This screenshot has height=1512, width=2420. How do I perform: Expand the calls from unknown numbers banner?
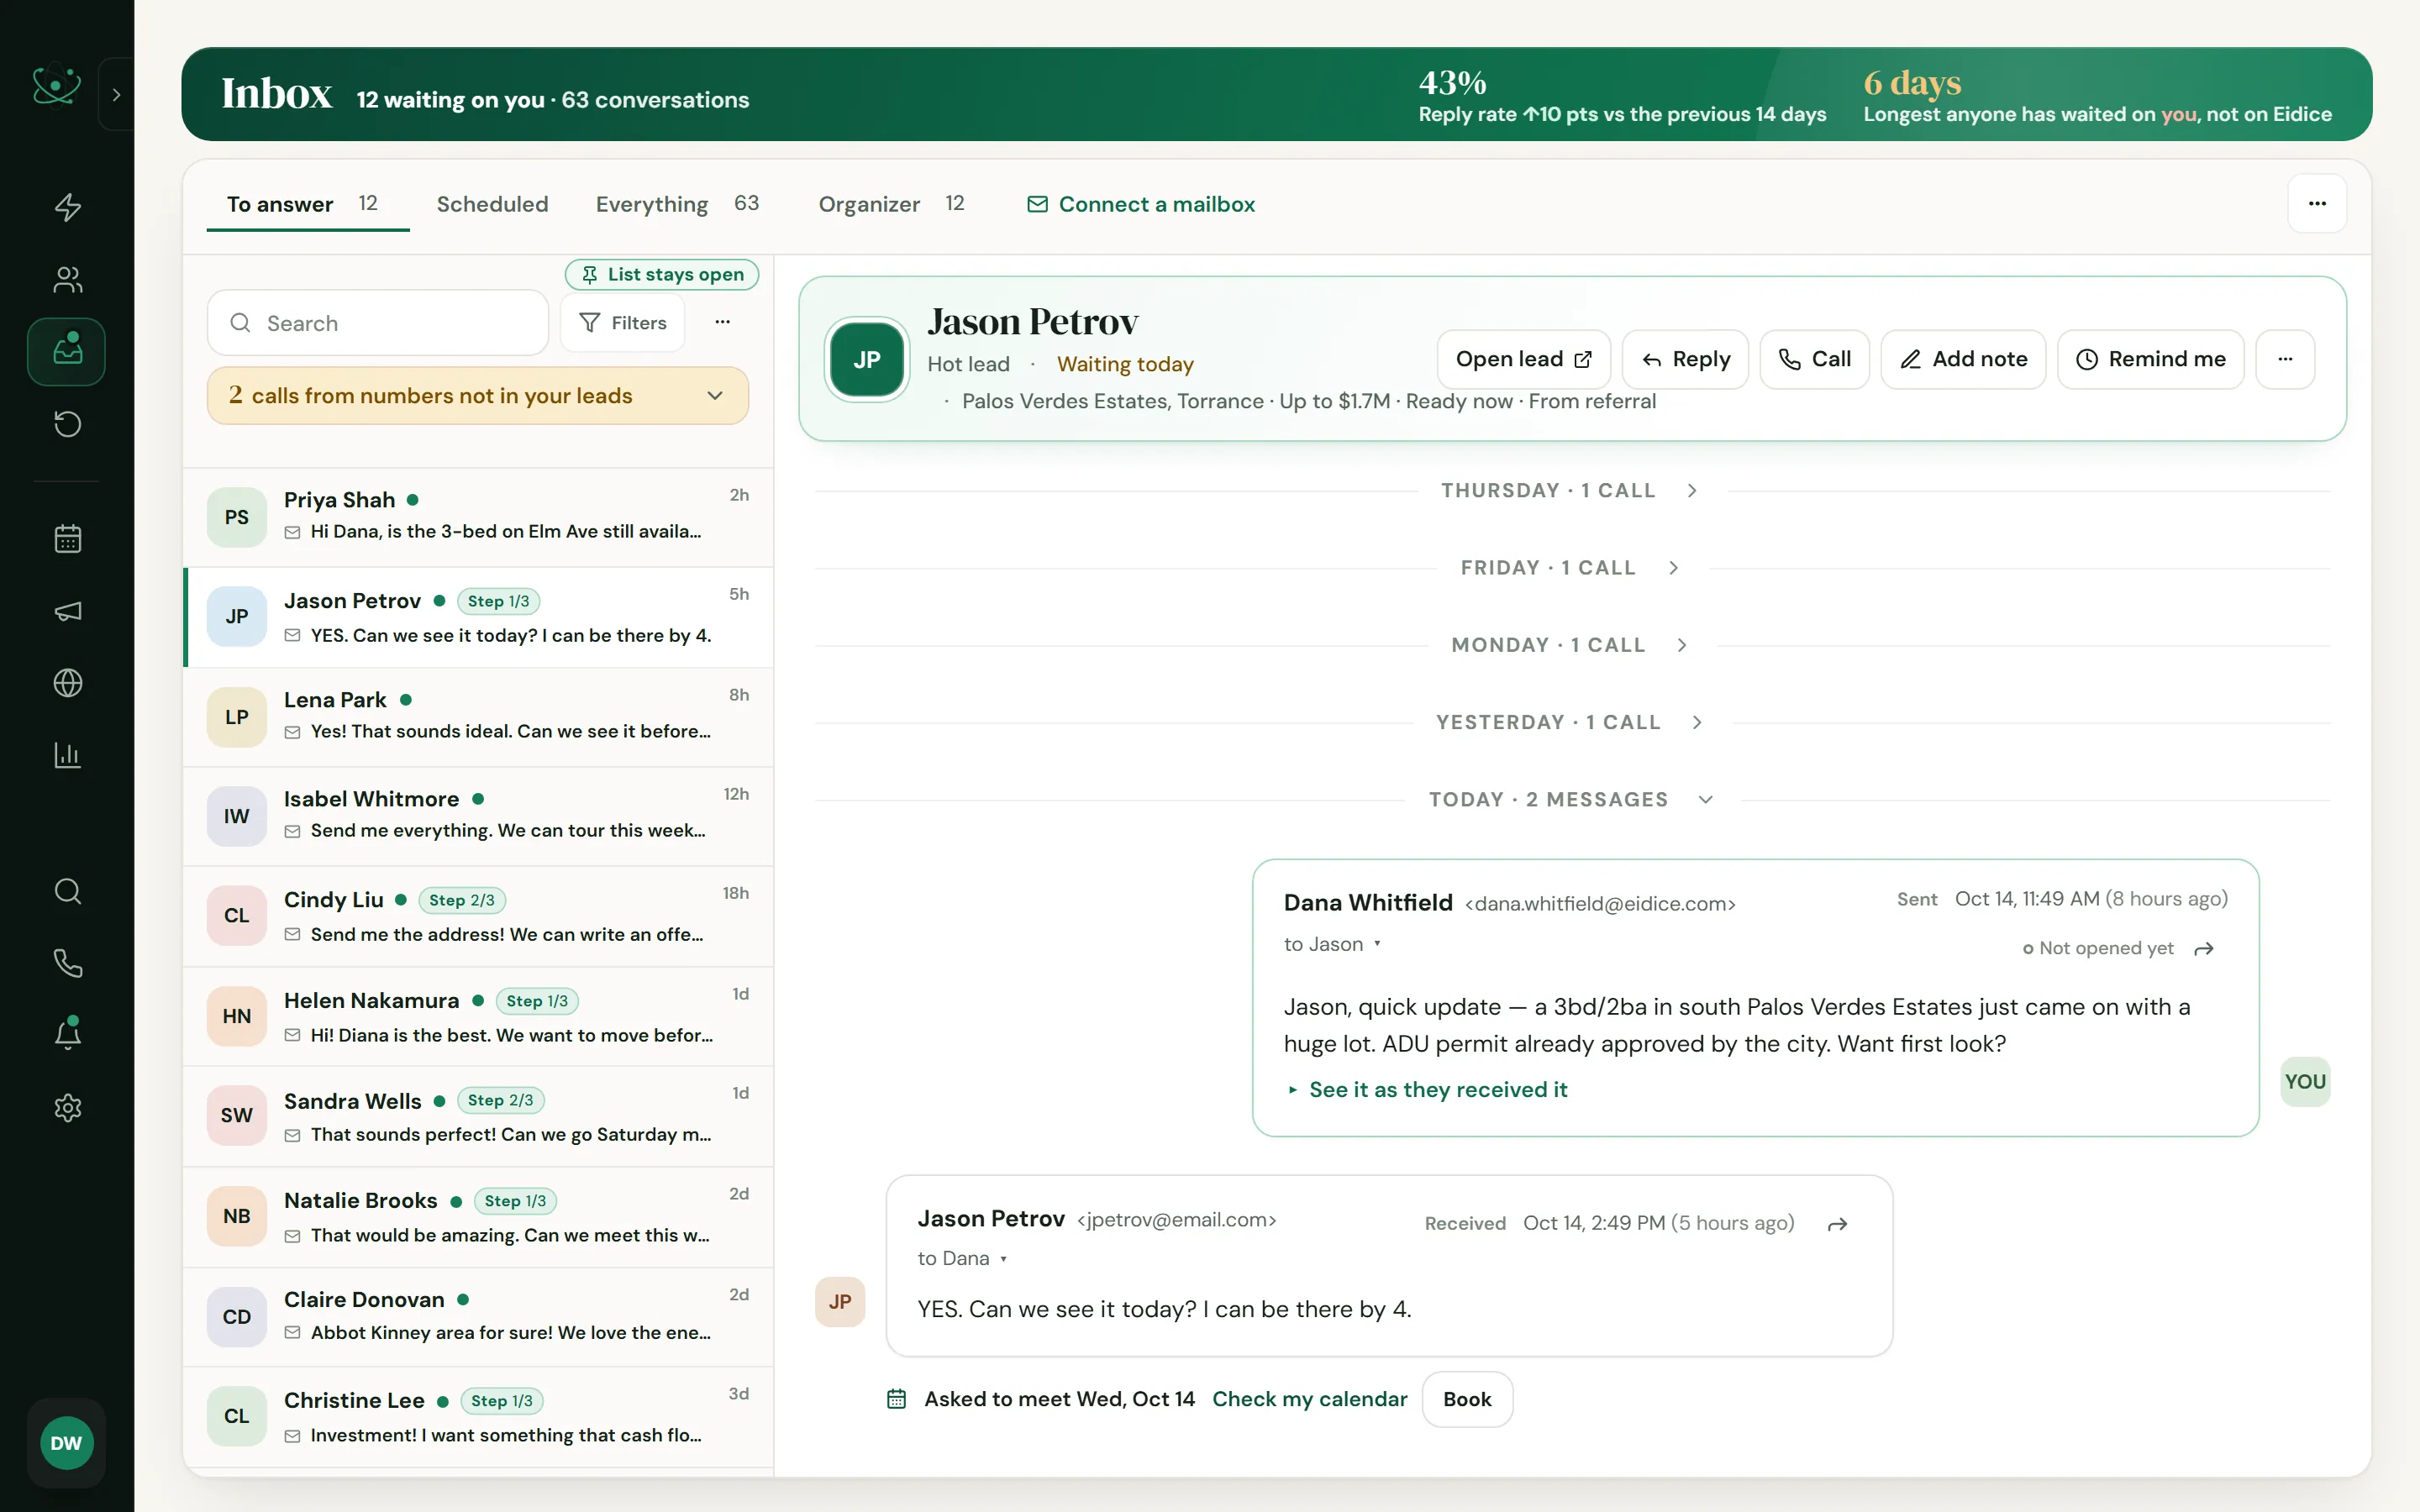tap(478, 395)
